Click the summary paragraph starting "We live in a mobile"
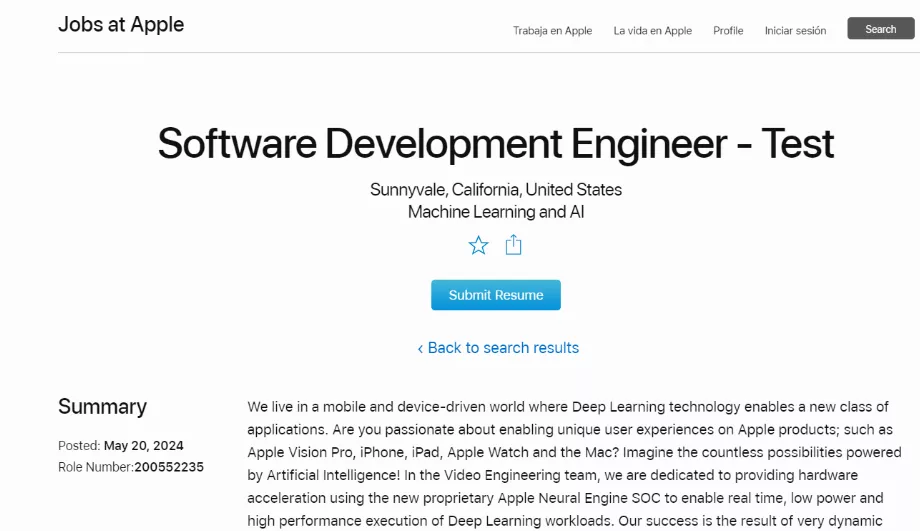Image resolution: width=920 pixels, height=531 pixels. (574, 464)
